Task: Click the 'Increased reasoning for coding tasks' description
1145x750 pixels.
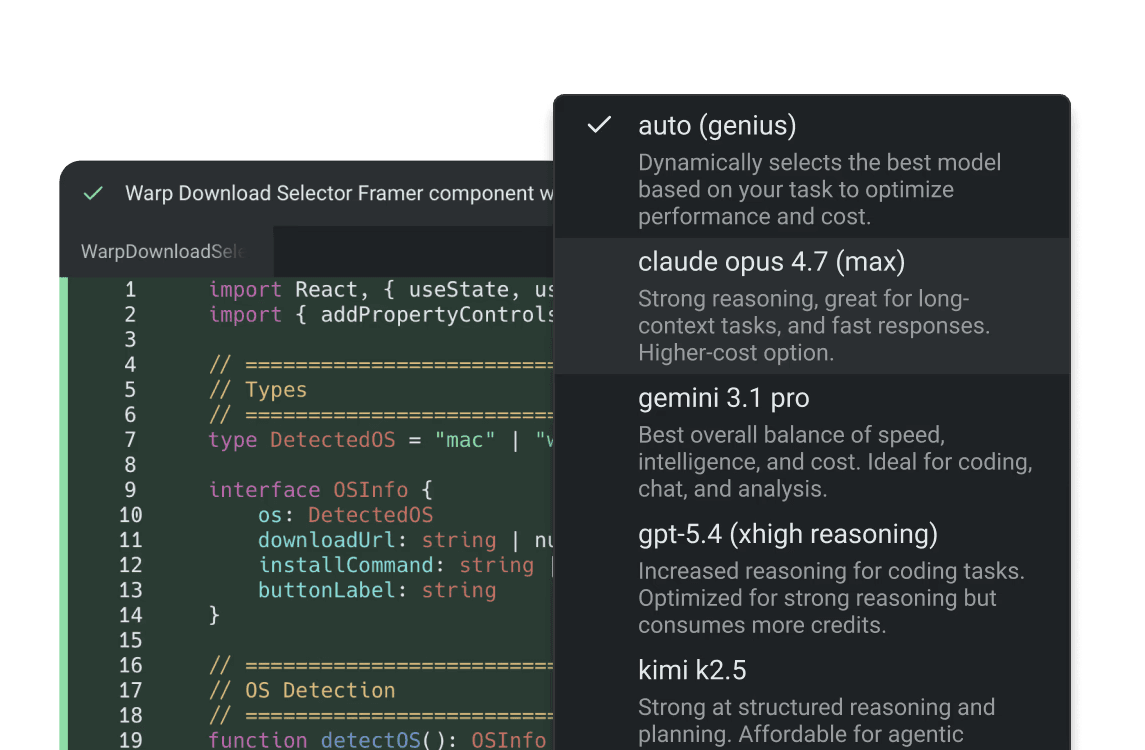Action: pyautogui.click(x=832, y=598)
